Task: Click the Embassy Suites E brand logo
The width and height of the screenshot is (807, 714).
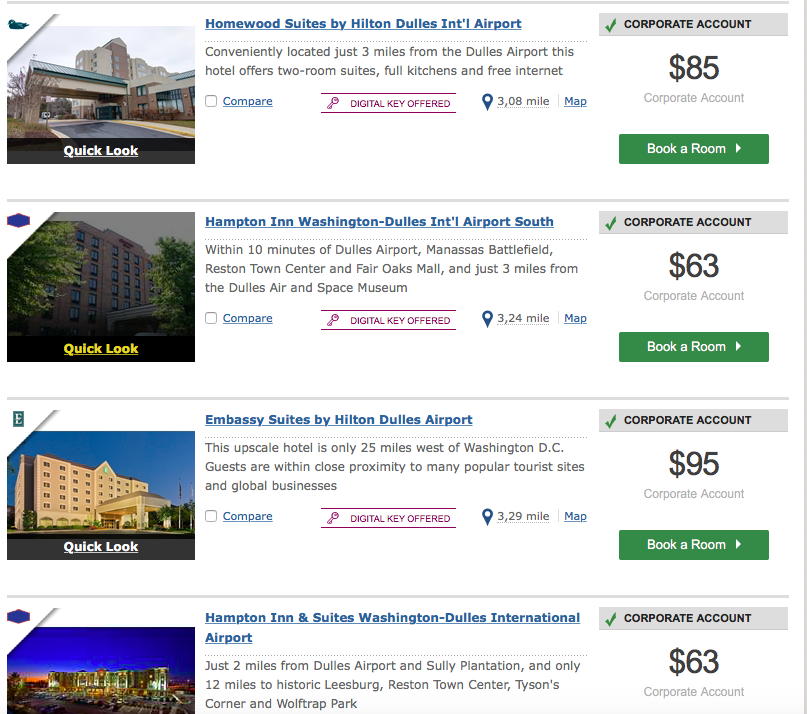Action: tap(19, 419)
